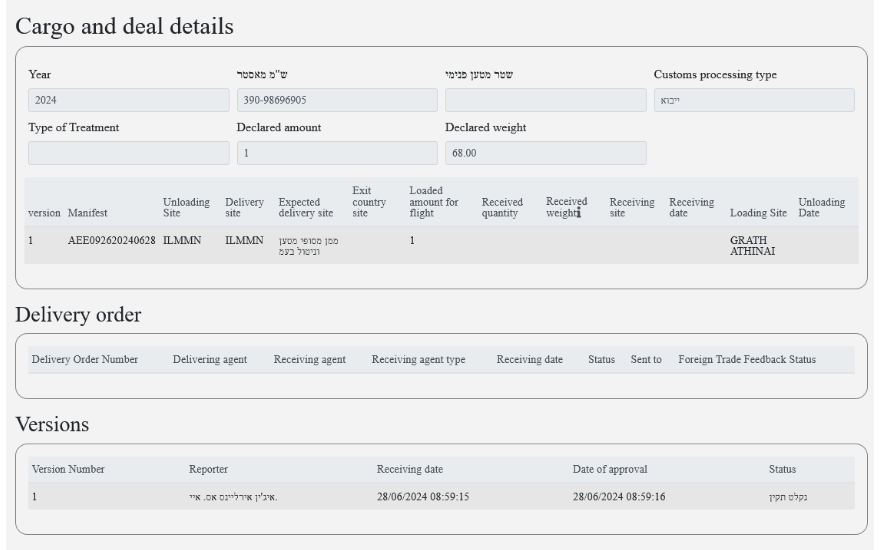Viewport: 887px width, 550px height.
Task: Select the Declared amount input field
Action: click(x=337, y=153)
